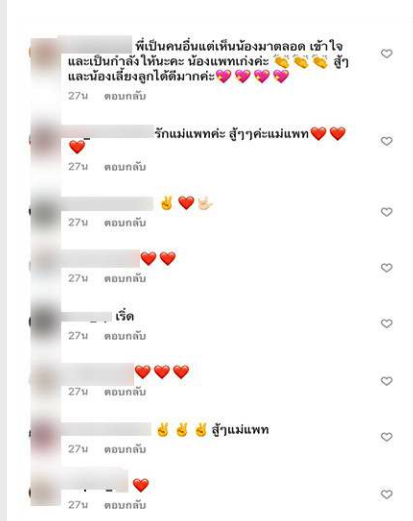413x521 pixels.
Task: Like the comment starting with พี่เป็นคนอื่น
Action: (386, 53)
